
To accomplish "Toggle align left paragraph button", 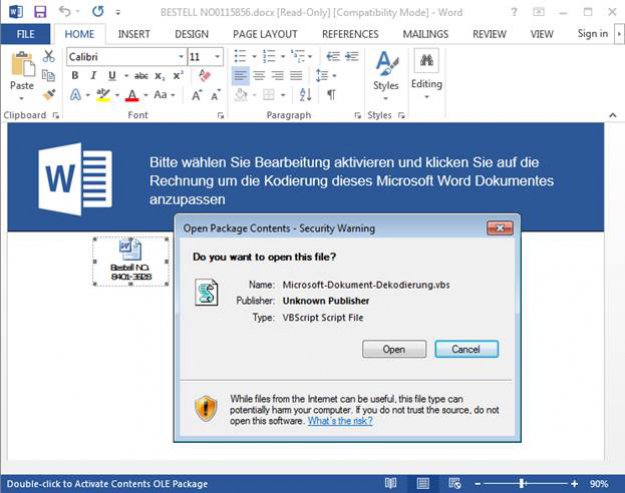I will 241,76.
